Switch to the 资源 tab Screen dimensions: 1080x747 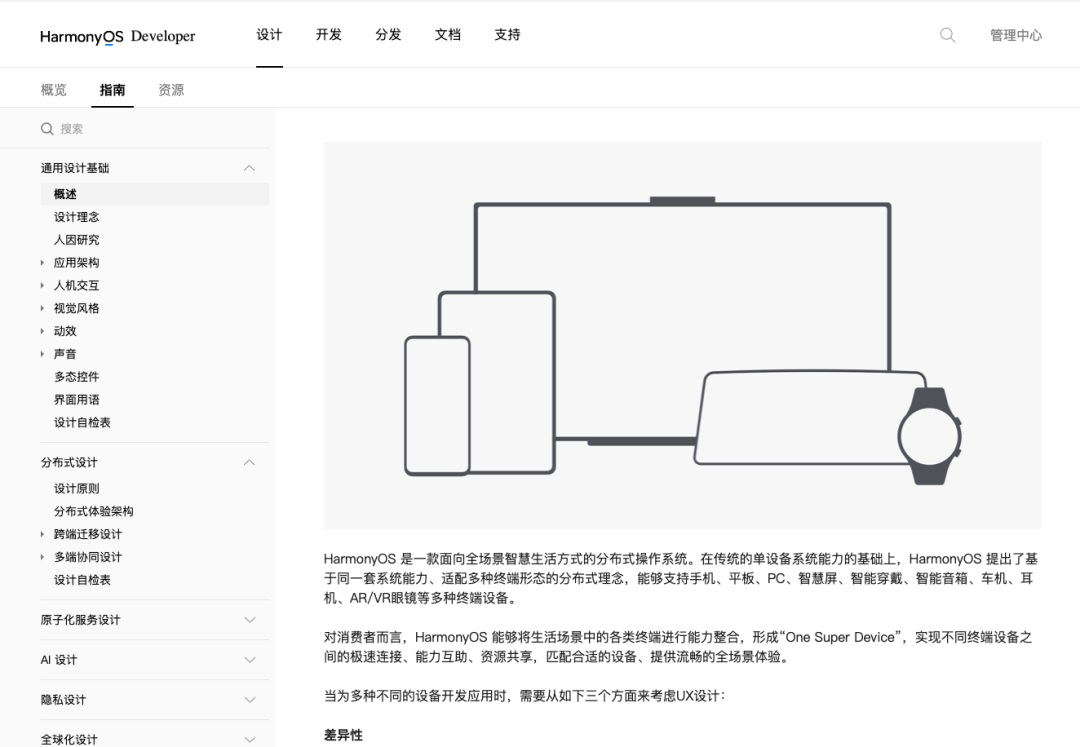(x=171, y=90)
